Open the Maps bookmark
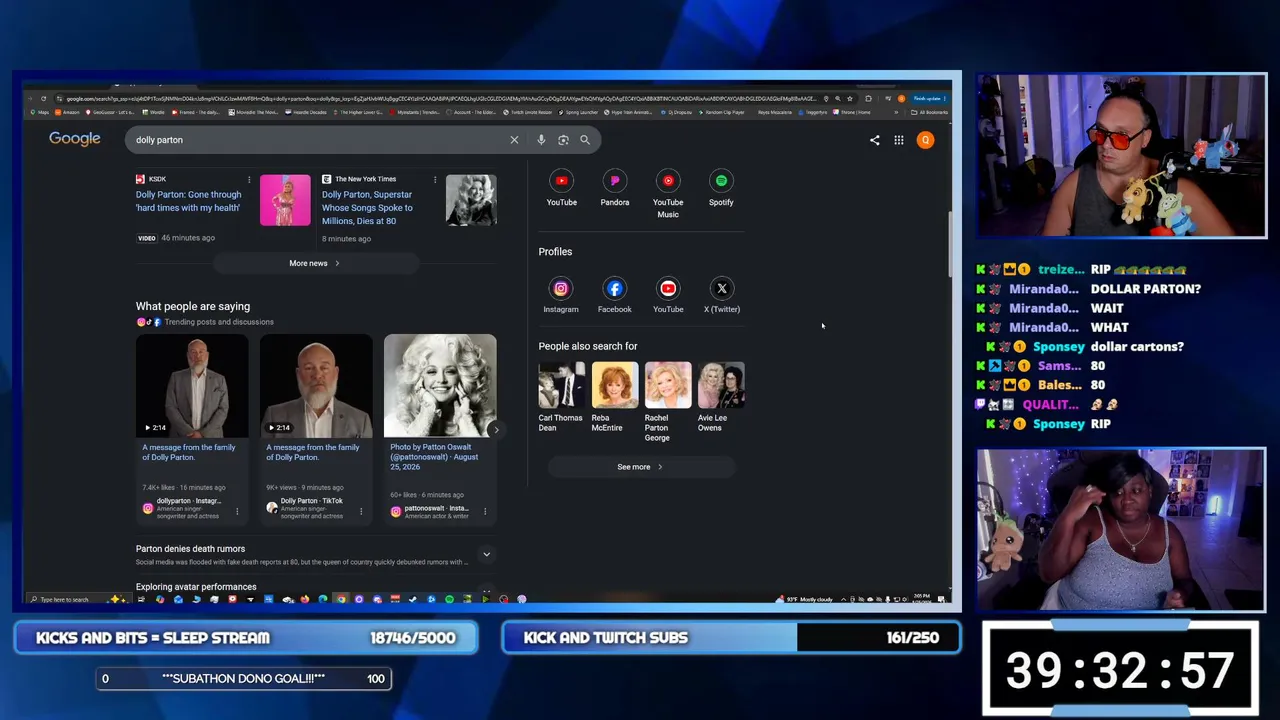 point(40,112)
